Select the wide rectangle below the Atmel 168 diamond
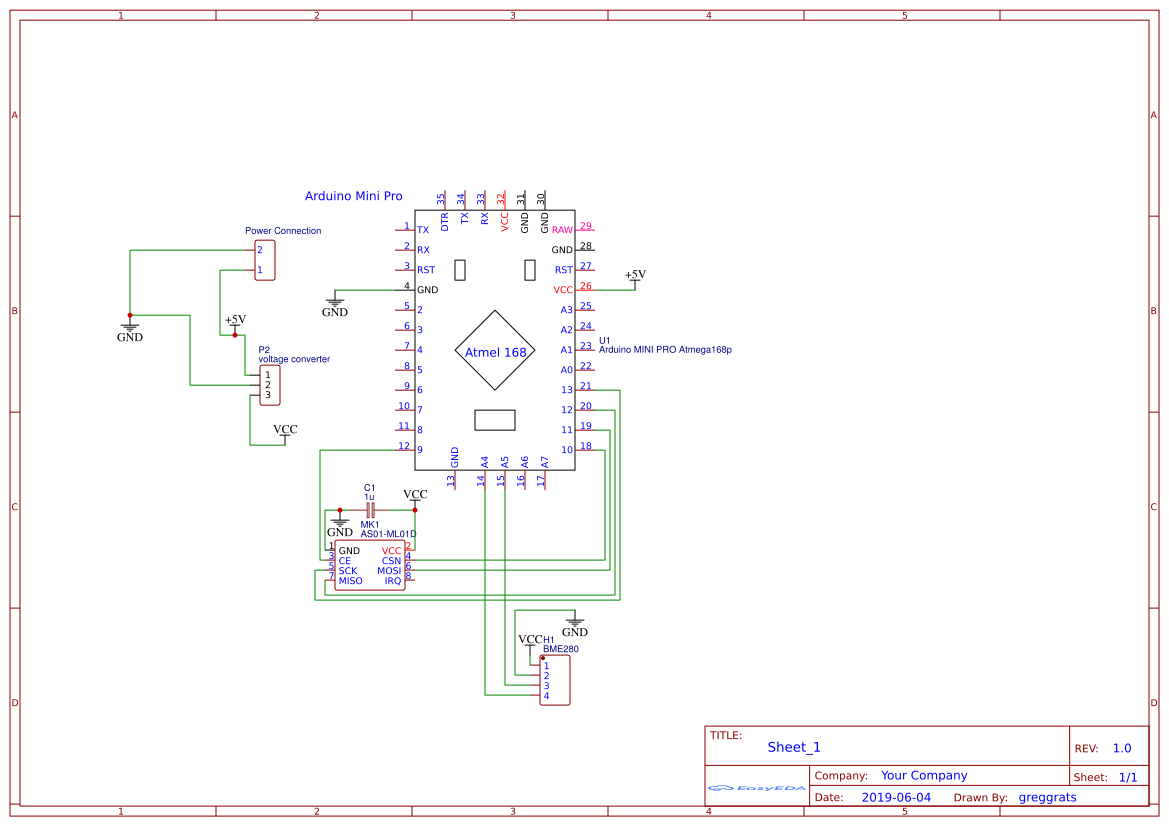This screenshot has width=1169, height=827. [x=495, y=420]
